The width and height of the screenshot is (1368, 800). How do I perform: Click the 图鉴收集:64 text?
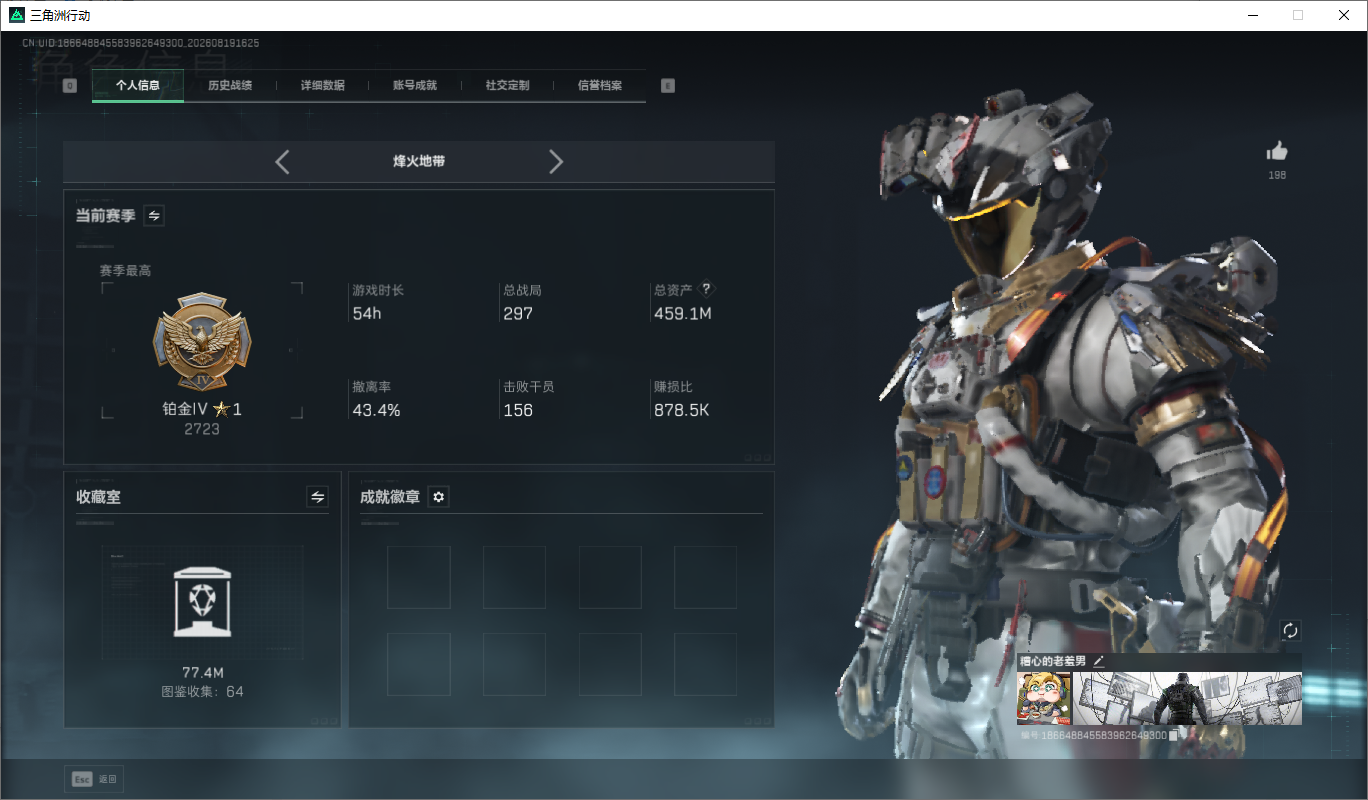tap(202, 691)
